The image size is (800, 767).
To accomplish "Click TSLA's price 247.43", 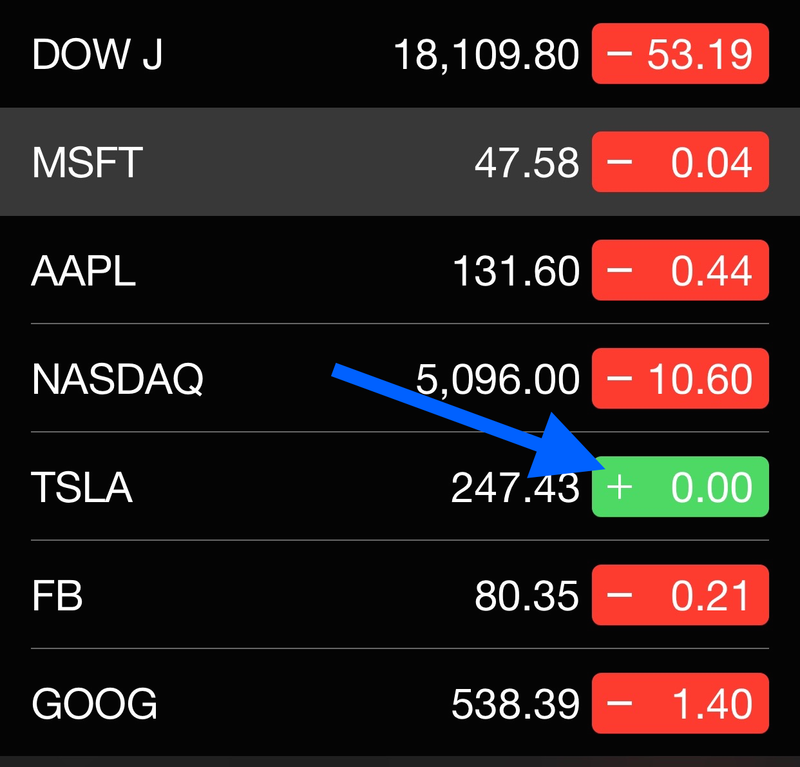I will (515, 487).
